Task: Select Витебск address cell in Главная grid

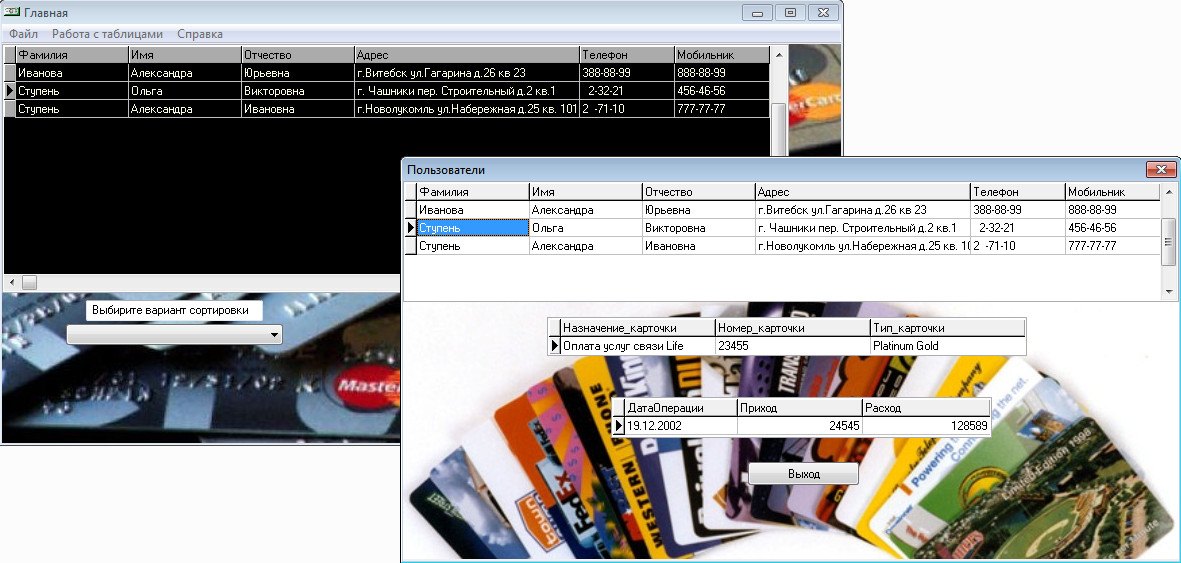Action: [467, 73]
